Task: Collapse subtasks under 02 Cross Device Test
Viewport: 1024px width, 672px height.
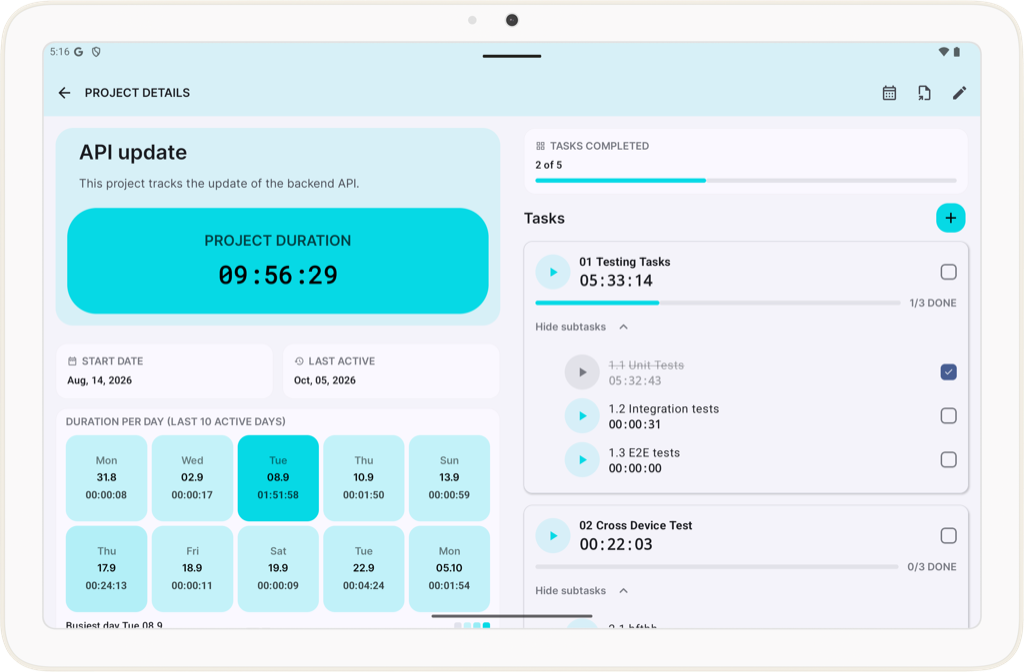Action: coord(582,590)
